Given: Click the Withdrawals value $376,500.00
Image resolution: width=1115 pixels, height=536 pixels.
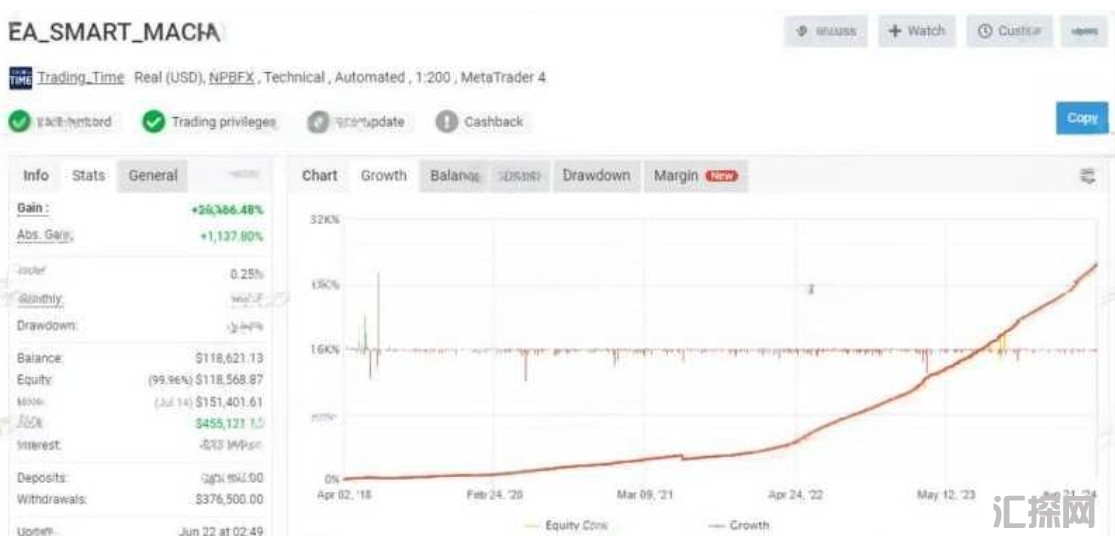Looking at the screenshot, I should point(229,500).
